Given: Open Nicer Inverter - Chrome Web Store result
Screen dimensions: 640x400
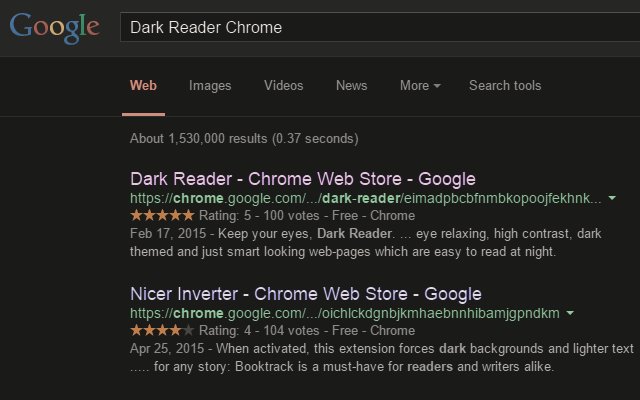Looking at the screenshot, I should 306,294.
